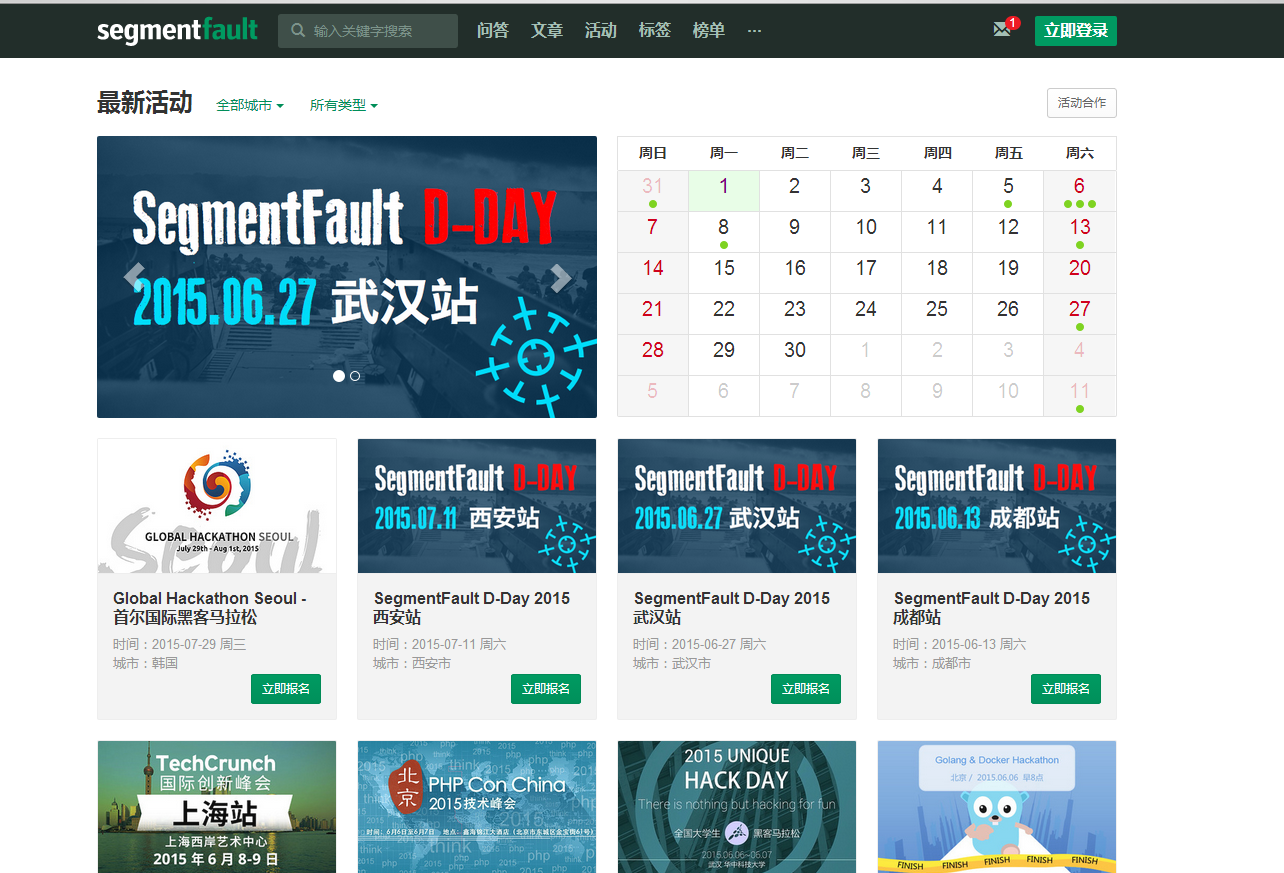Open the 文章 nav item
Screen dimensions: 1284x873
tap(547, 31)
